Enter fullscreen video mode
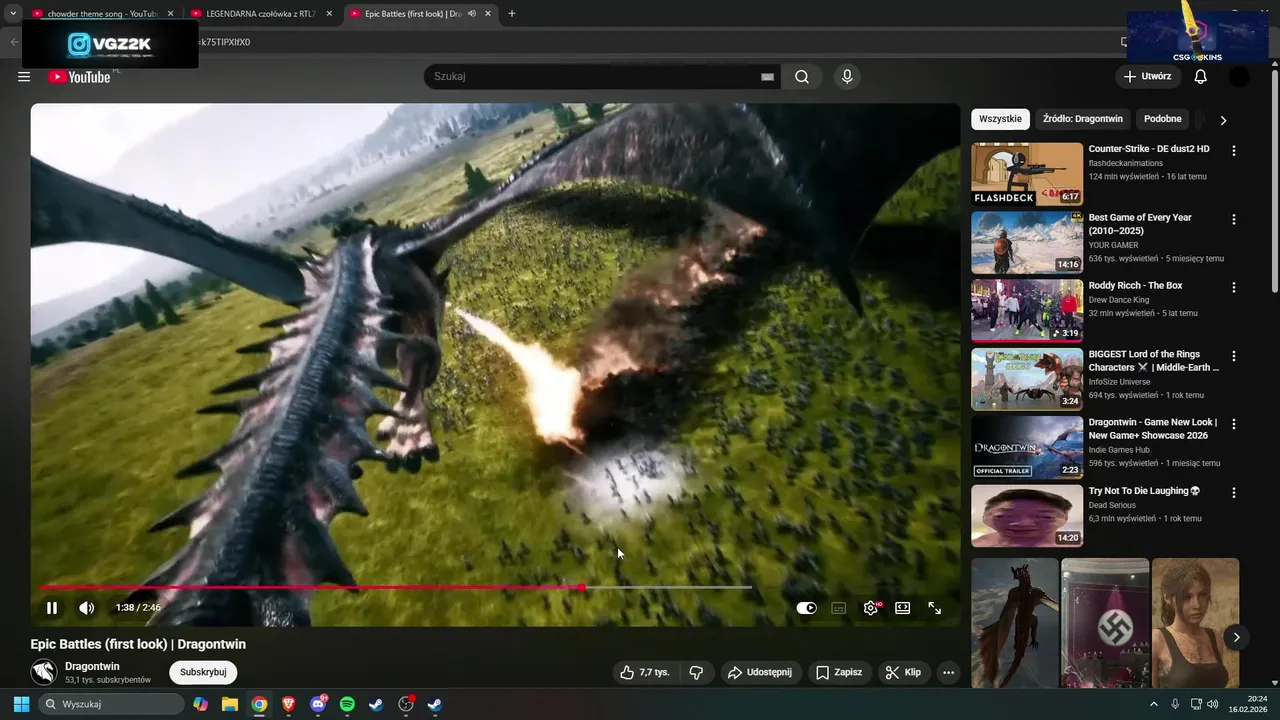 (935, 608)
